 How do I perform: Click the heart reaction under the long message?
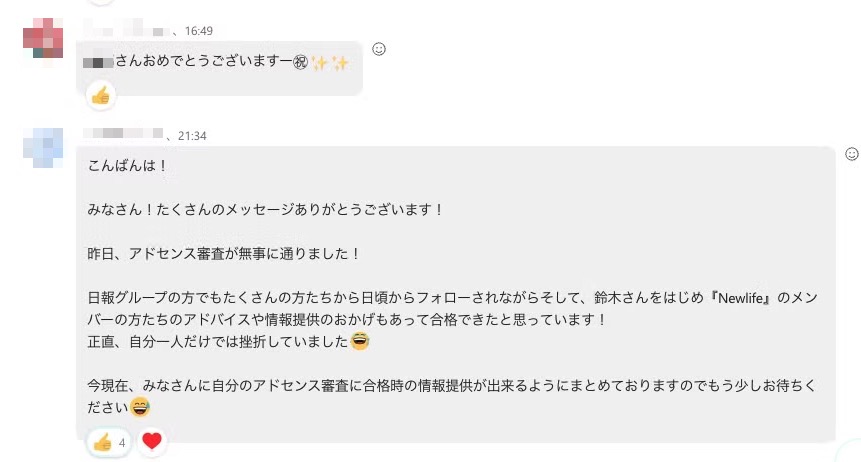151,441
